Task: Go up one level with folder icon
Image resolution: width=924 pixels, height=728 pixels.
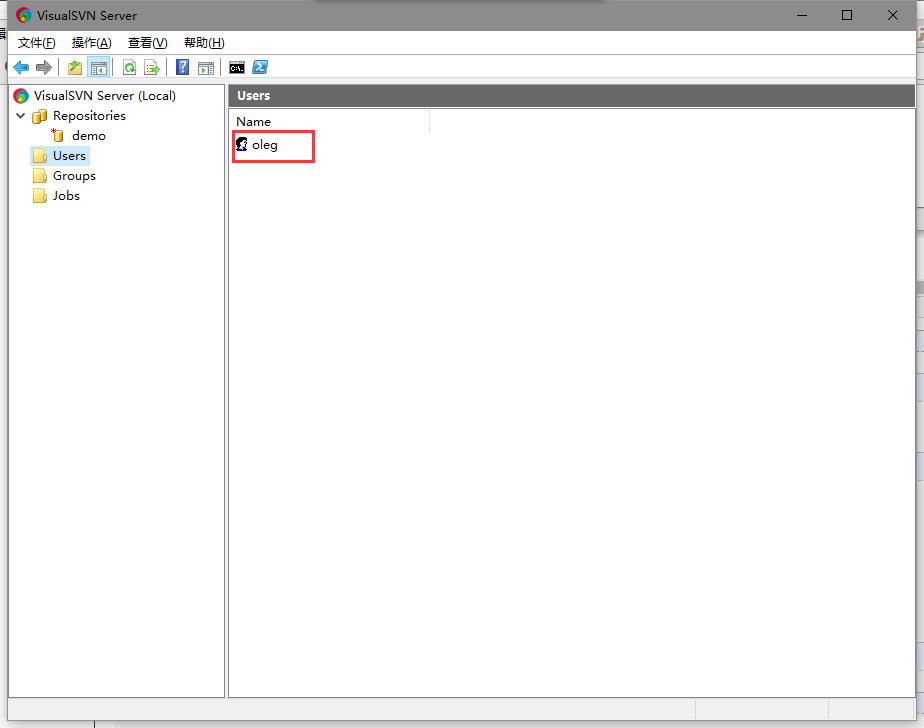Action: point(75,68)
